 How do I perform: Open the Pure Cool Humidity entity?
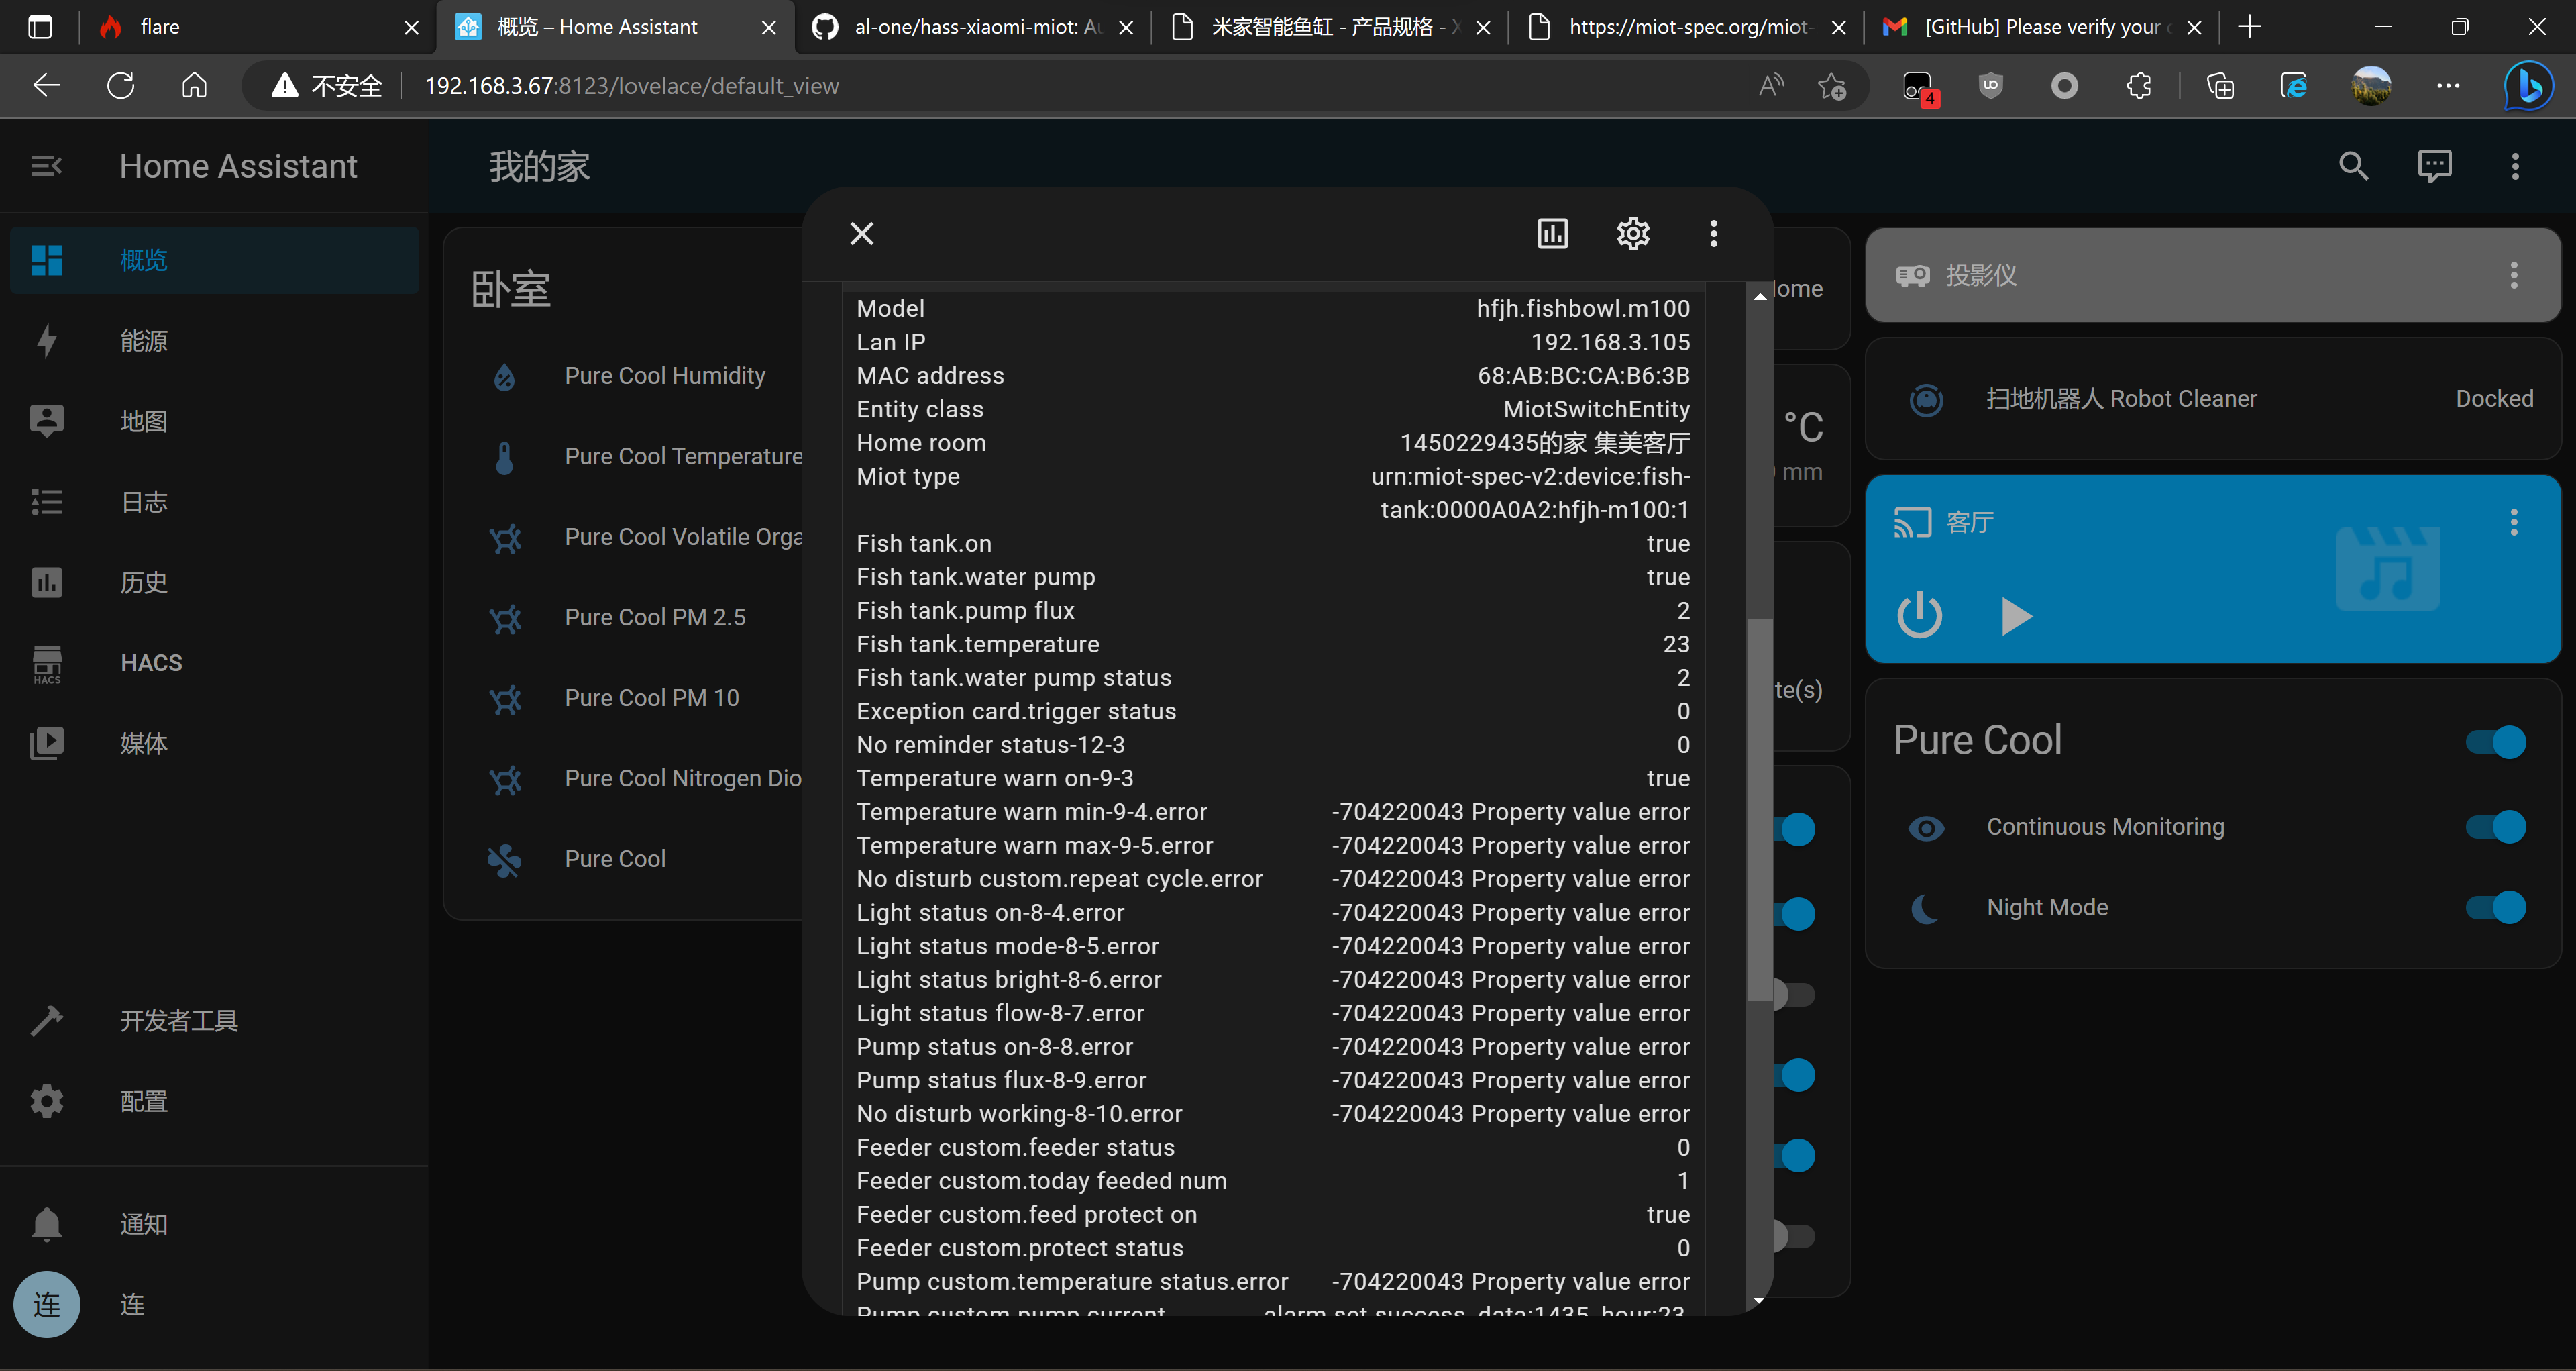click(x=664, y=375)
